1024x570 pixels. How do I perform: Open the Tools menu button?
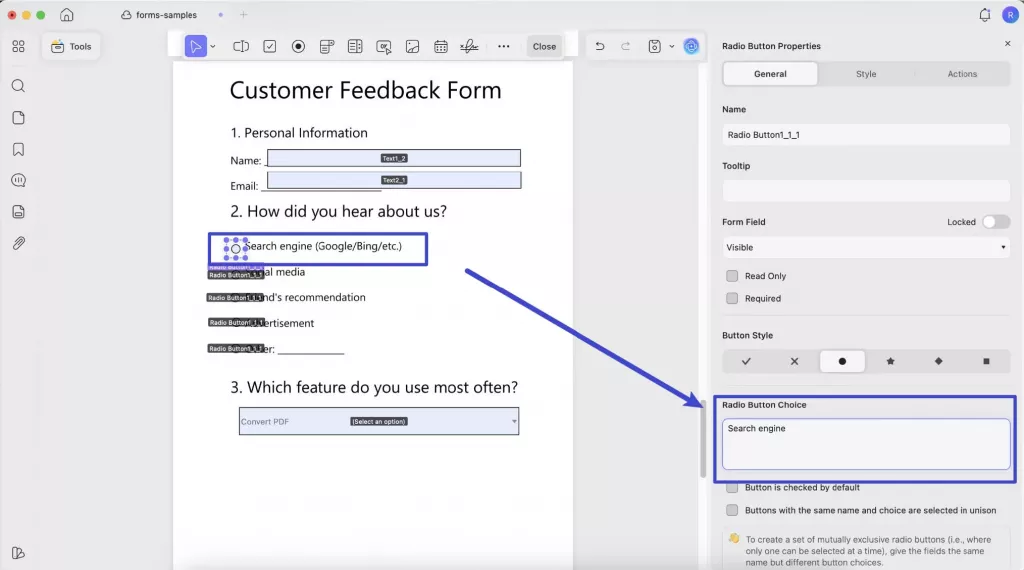[71, 46]
